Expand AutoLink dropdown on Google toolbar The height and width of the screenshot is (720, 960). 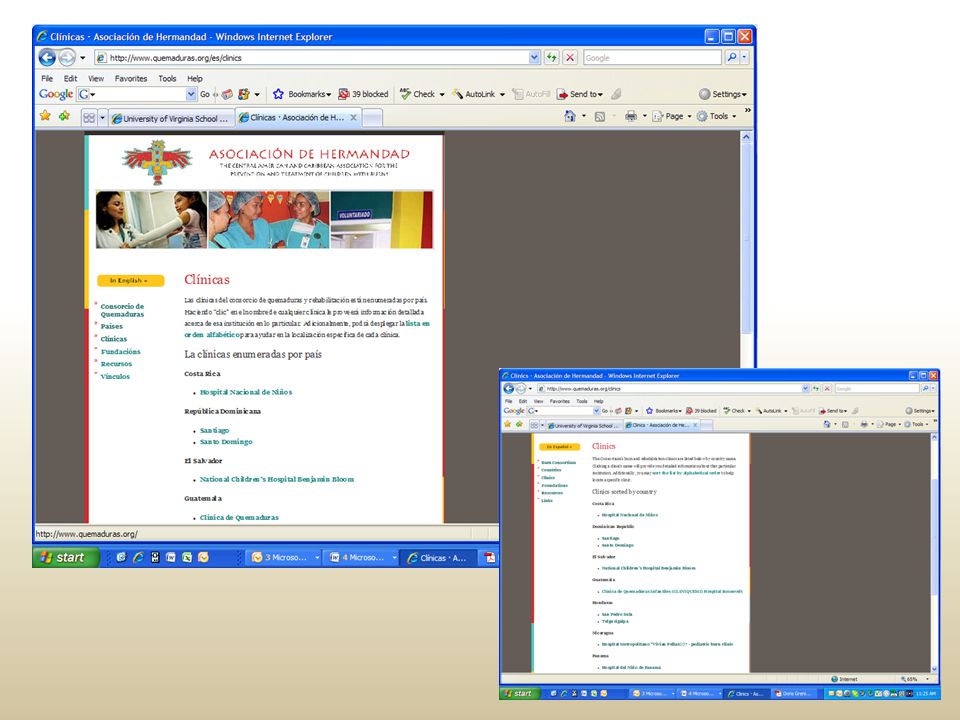(502, 94)
